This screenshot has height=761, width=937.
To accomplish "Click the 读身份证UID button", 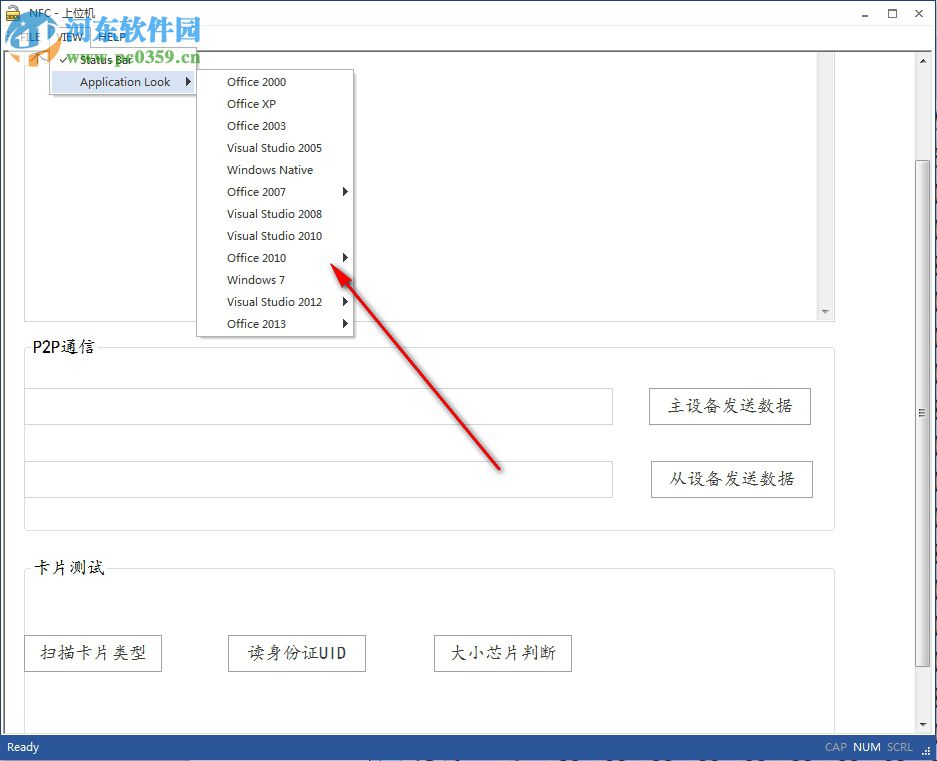I will point(296,653).
